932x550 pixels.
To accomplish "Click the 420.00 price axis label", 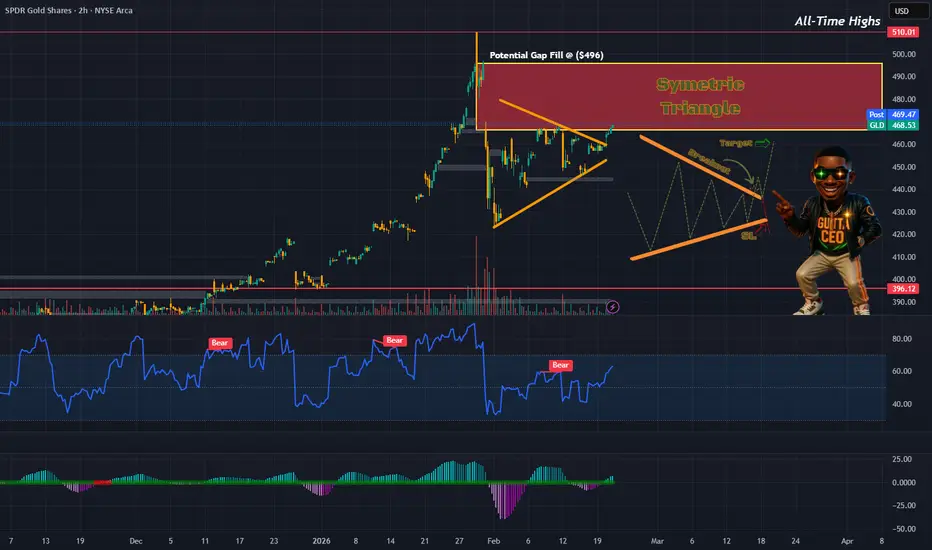I will (903, 234).
